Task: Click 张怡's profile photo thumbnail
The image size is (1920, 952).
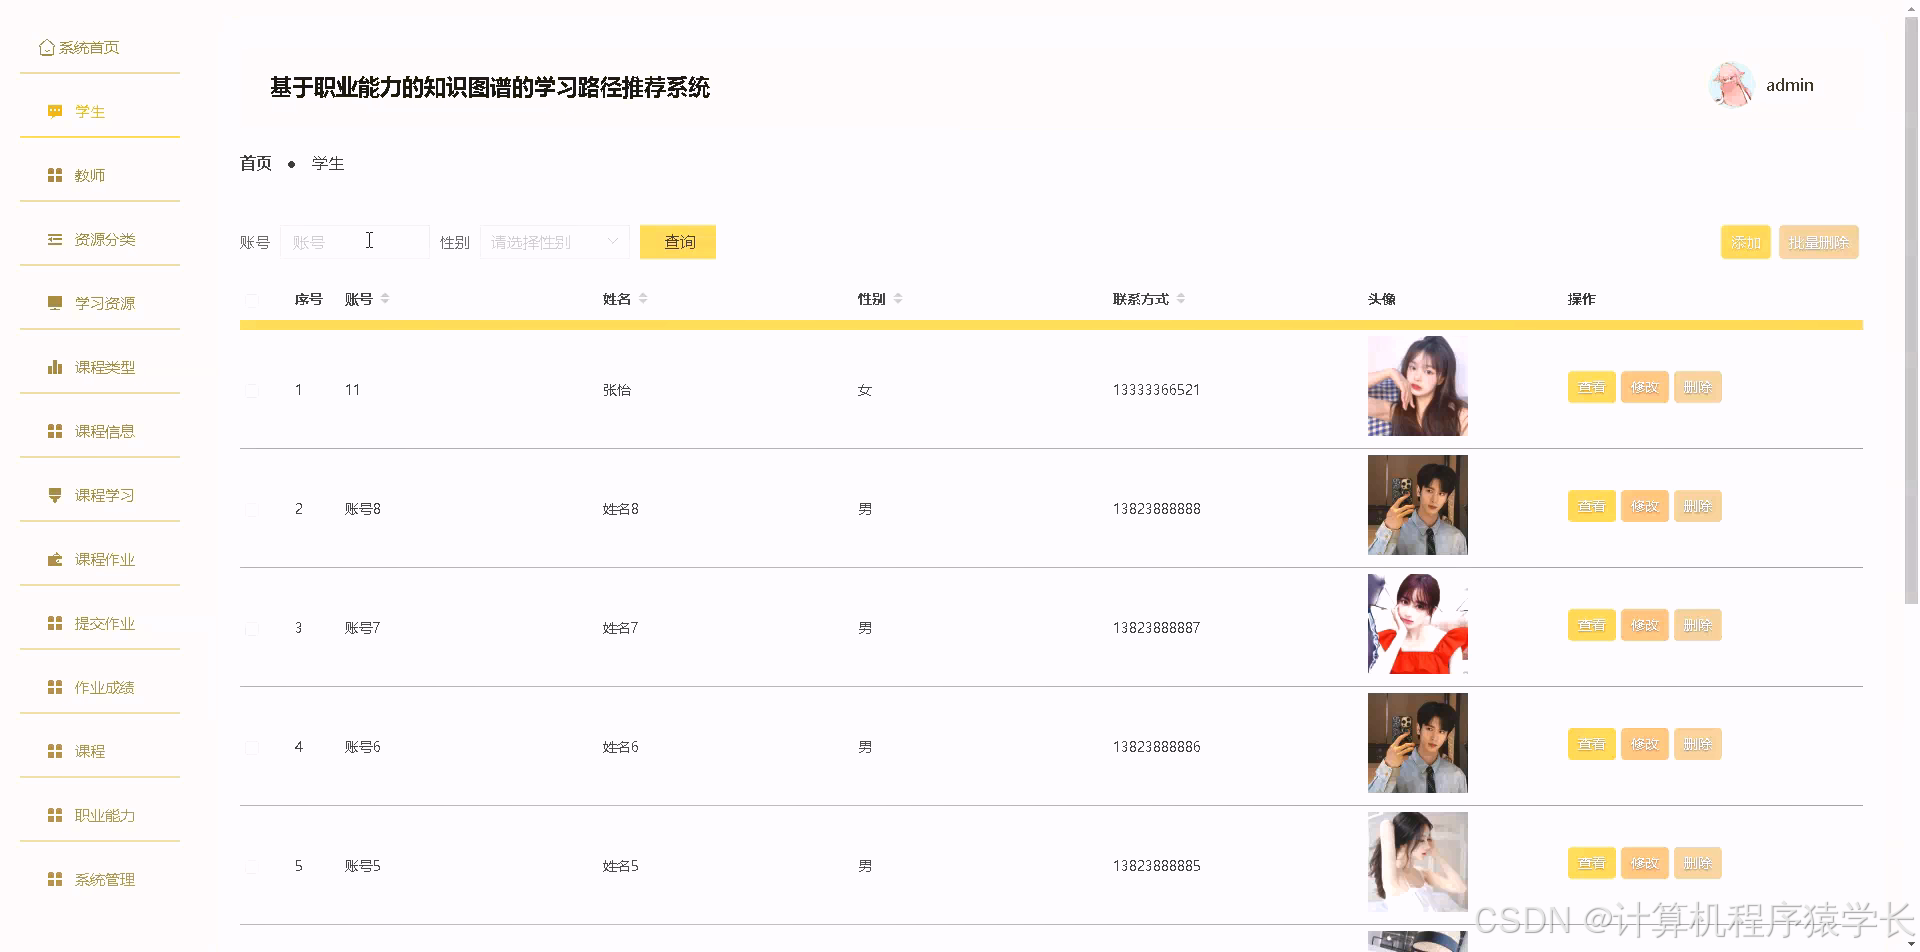Action: (1417, 386)
